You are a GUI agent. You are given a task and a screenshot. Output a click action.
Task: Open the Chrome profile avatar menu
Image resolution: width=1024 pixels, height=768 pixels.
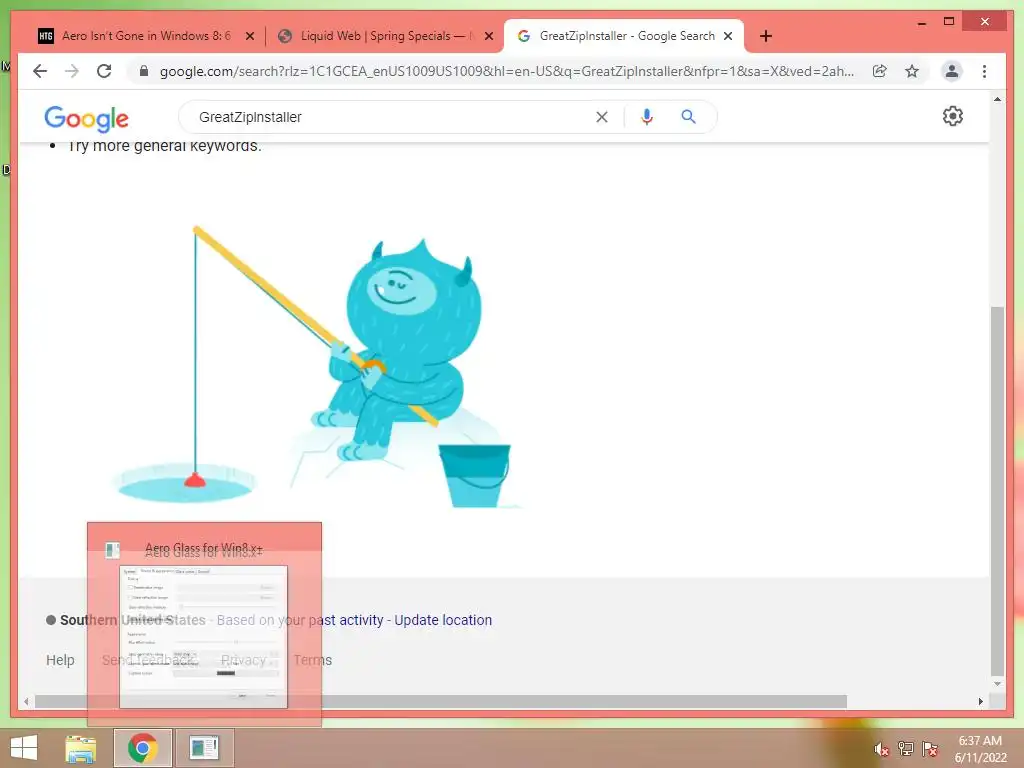[x=952, y=71]
